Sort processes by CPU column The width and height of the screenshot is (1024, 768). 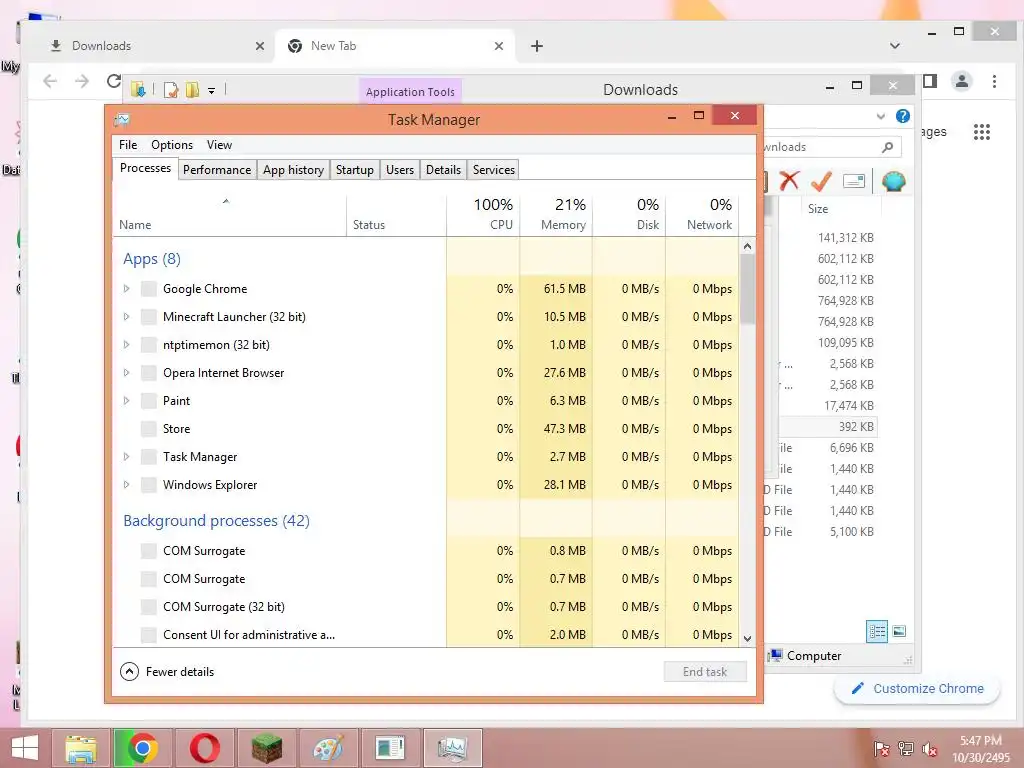(483, 214)
